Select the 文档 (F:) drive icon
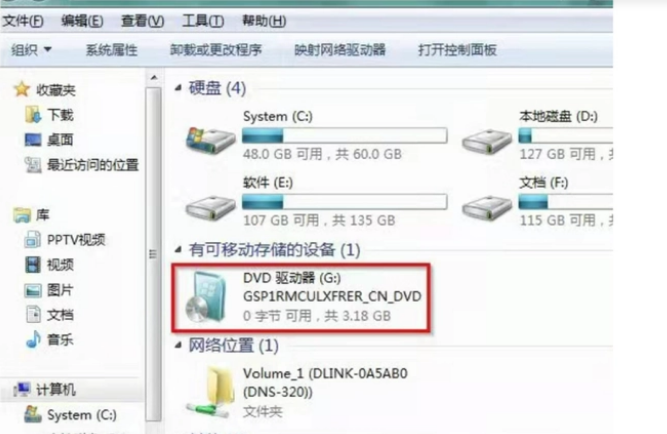Viewport: 667px width, 434px height. click(x=487, y=207)
